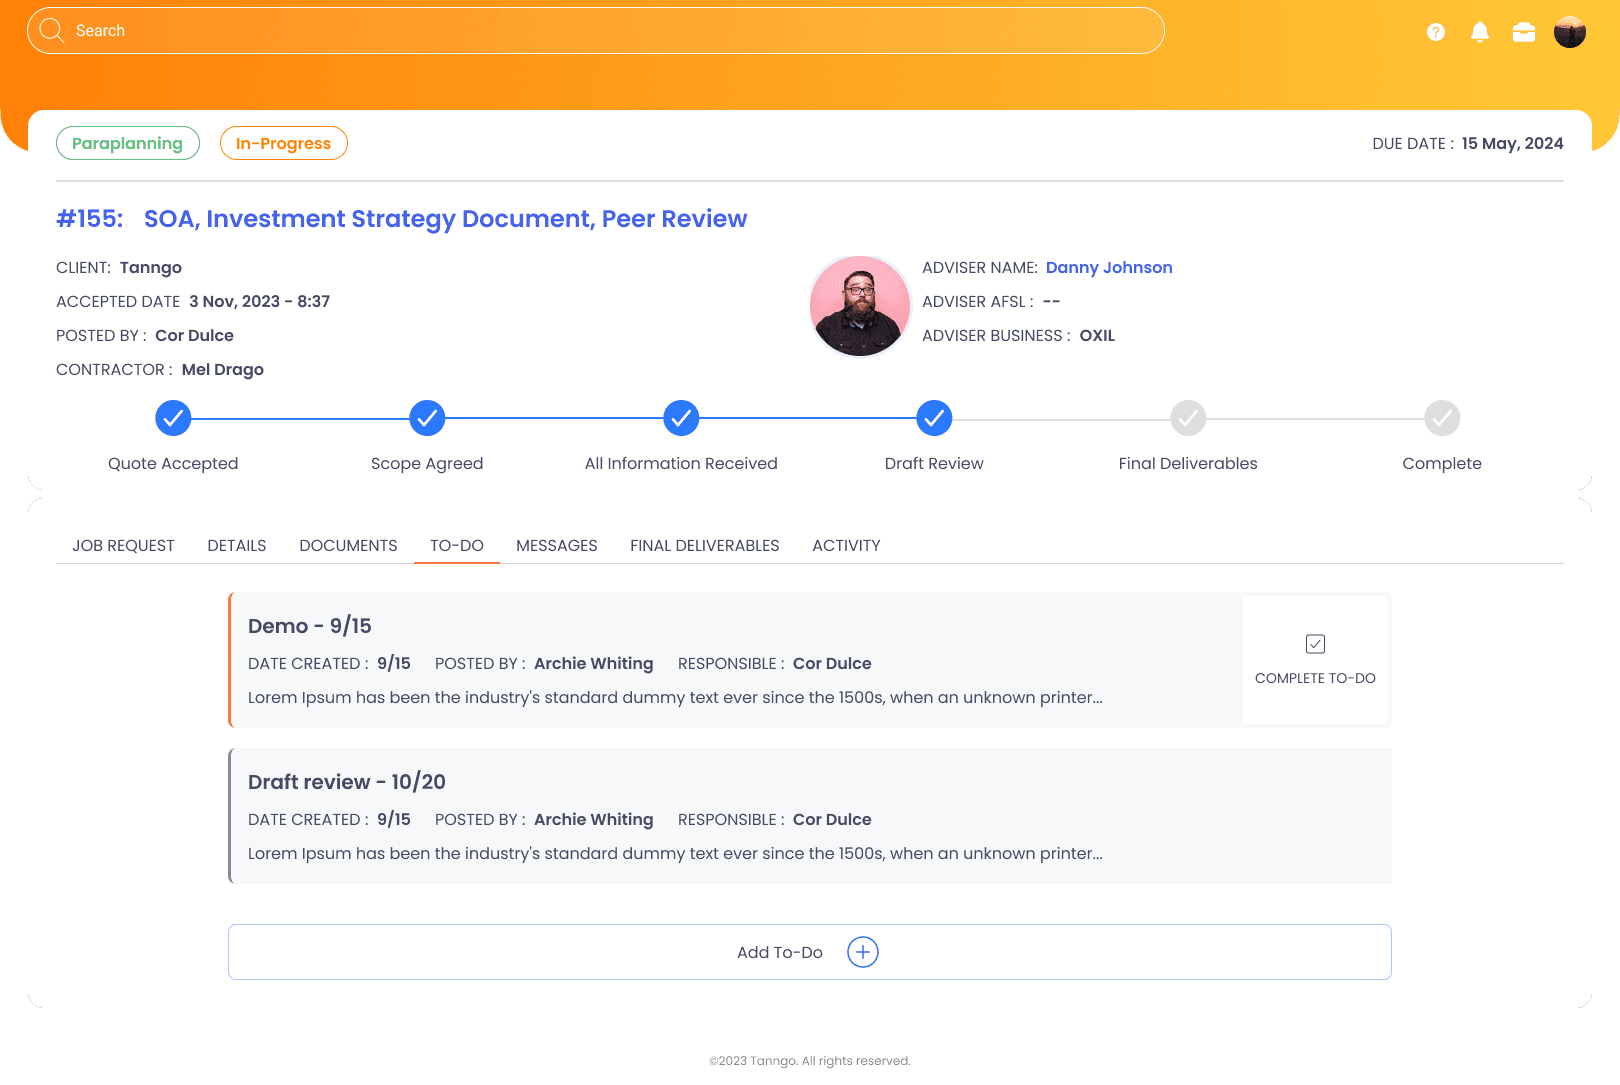Viewport: 1620px width, 1085px height.
Task: Click the Paraplanning tag
Action: 127,143
